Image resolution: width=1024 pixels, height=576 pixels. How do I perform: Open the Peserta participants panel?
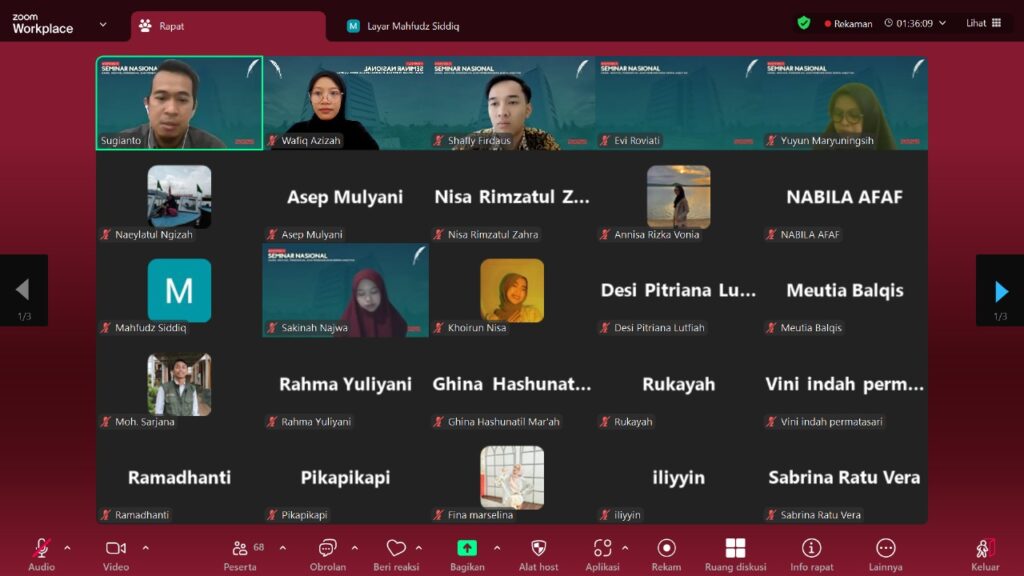(240, 549)
